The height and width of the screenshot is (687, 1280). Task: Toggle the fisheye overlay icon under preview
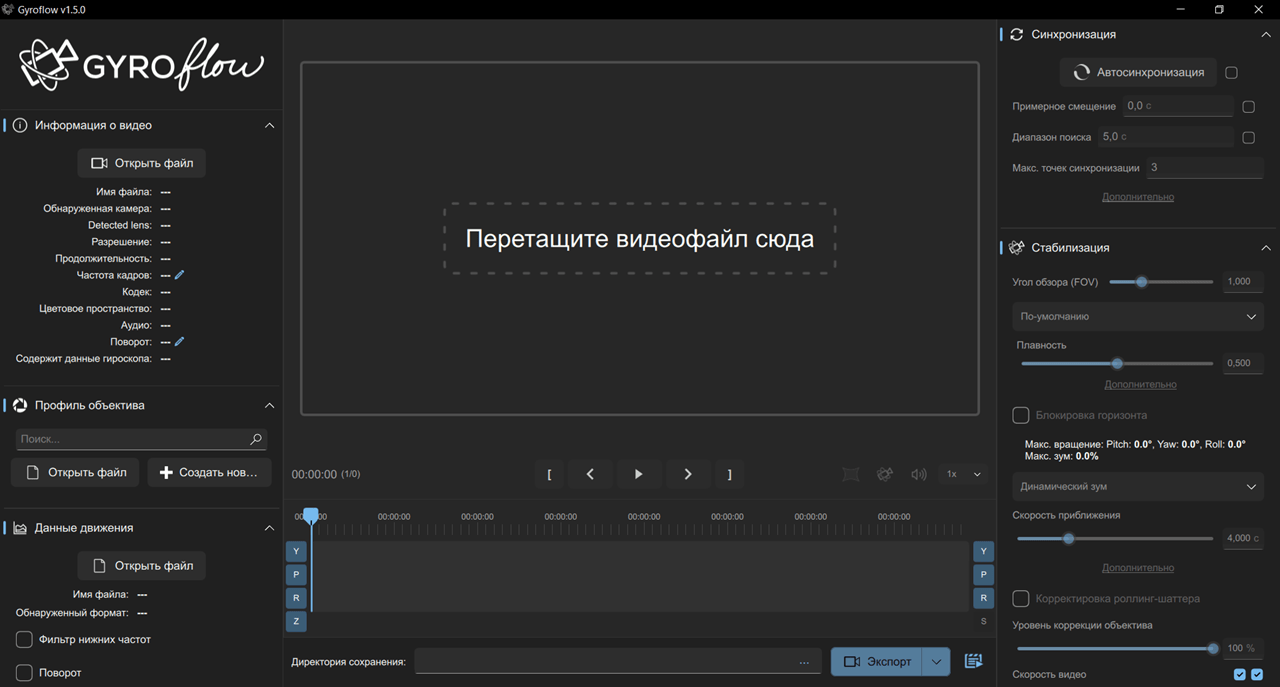851,474
